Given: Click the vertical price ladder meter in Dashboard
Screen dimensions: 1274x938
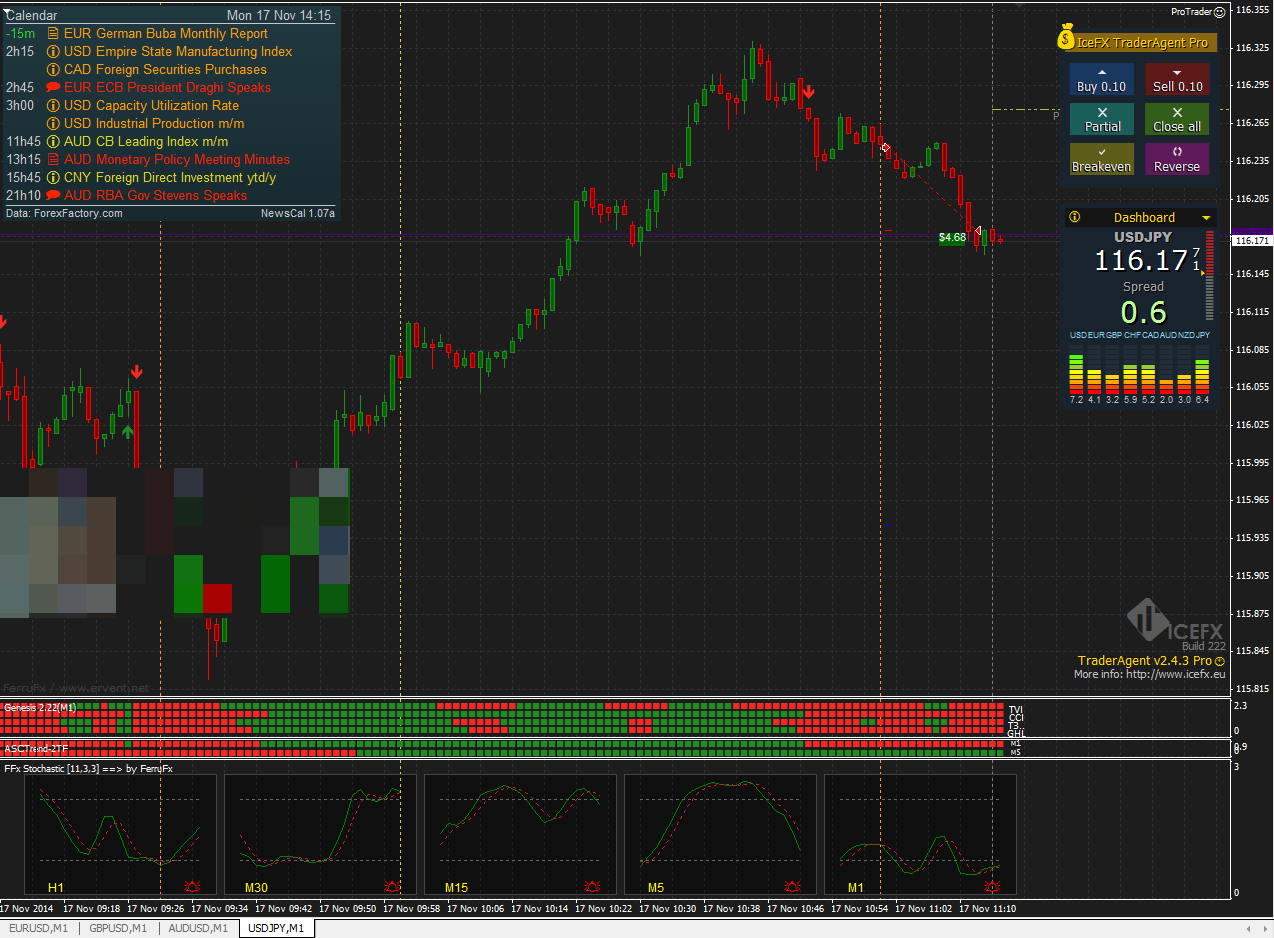Looking at the screenshot, I should tap(1210, 275).
